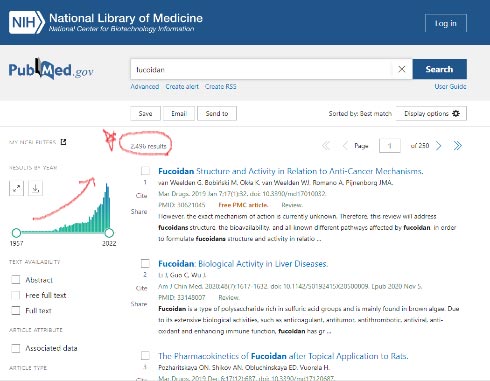The image size is (490, 381).
Task: Click Cite for the first result
Action: point(142,196)
